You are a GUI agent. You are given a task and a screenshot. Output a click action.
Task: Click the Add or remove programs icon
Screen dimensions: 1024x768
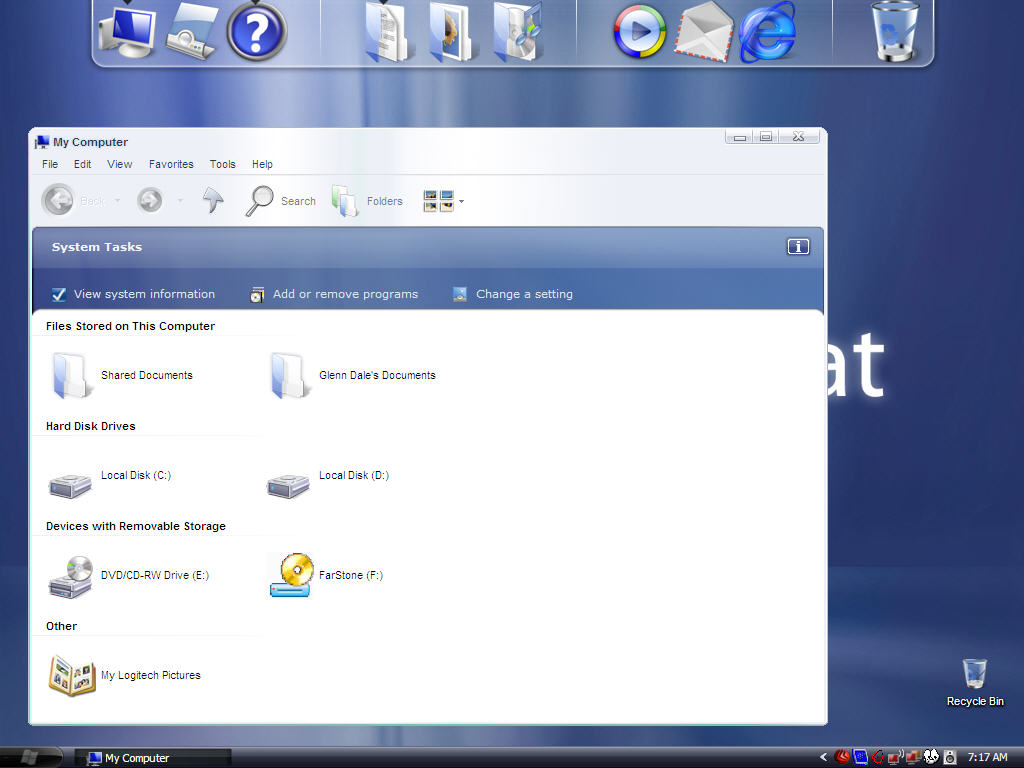tap(257, 295)
